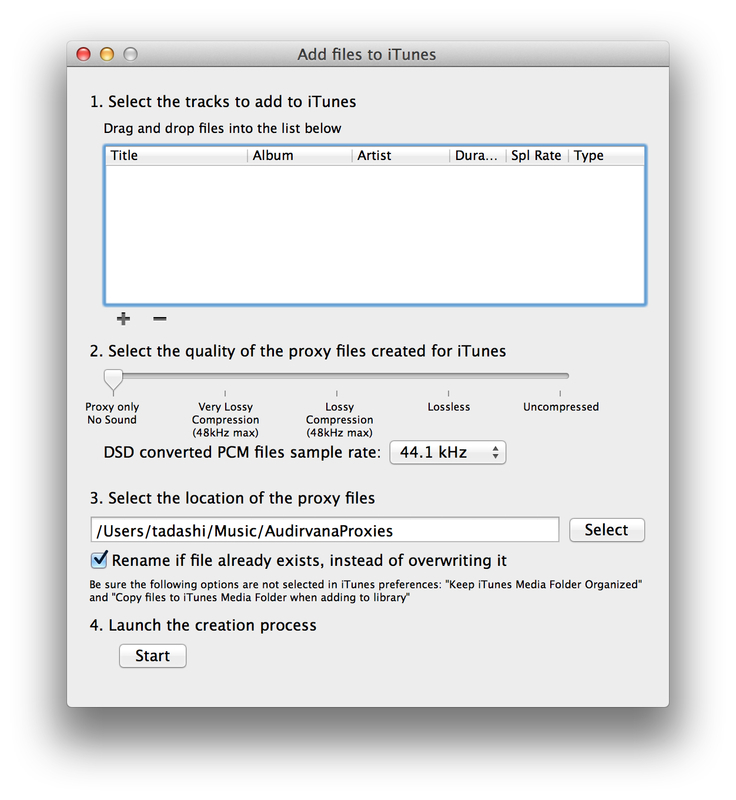This screenshot has width=736, height=800.
Task: Click the plus icon to add tracks
Action: tap(123, 319)
